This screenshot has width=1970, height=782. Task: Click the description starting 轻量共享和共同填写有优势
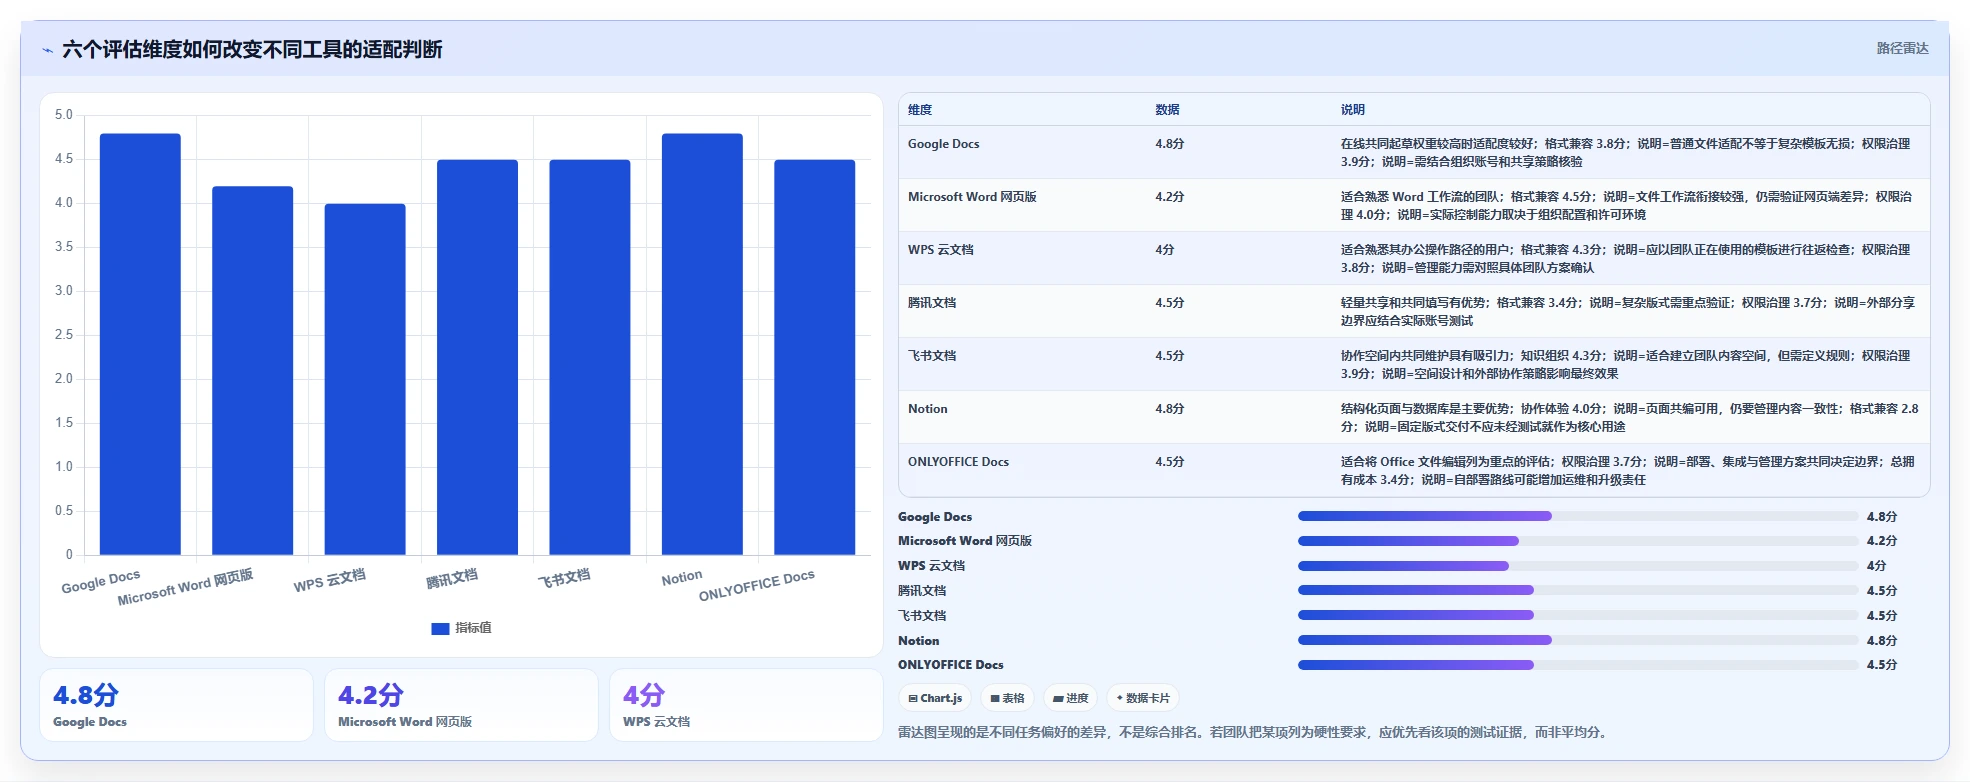pyautogui.click(x=1627, y=312)
